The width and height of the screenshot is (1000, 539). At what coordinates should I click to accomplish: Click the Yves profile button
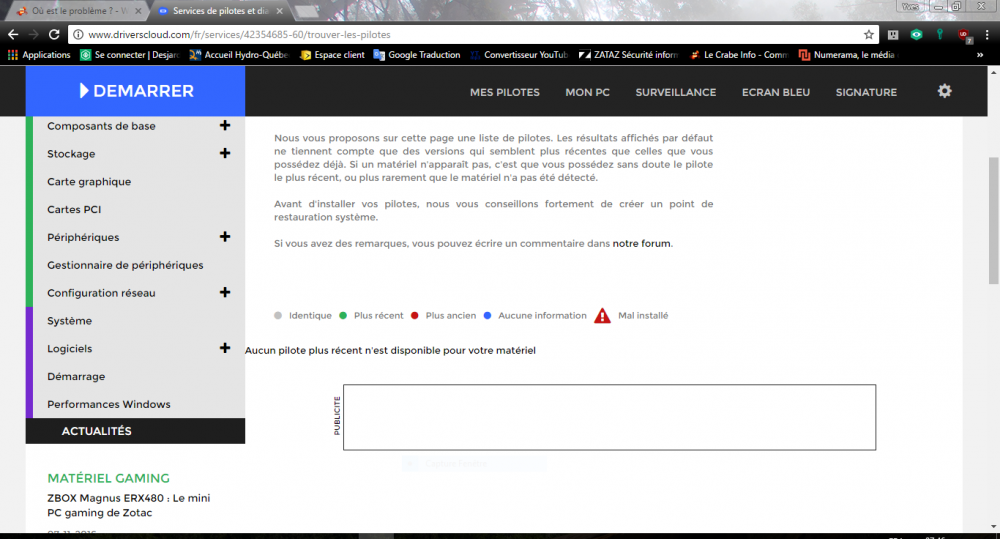pos(910,6)
